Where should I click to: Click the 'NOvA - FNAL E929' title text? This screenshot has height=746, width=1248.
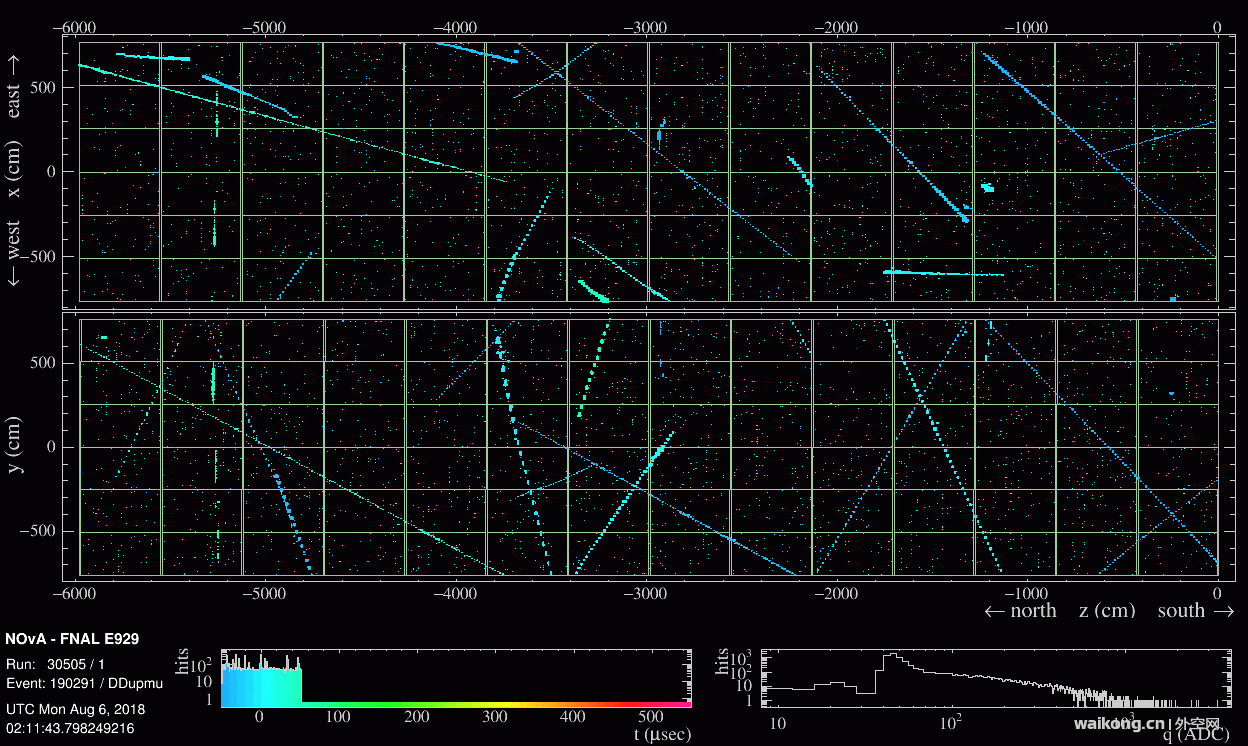click(x=72, y=638)
